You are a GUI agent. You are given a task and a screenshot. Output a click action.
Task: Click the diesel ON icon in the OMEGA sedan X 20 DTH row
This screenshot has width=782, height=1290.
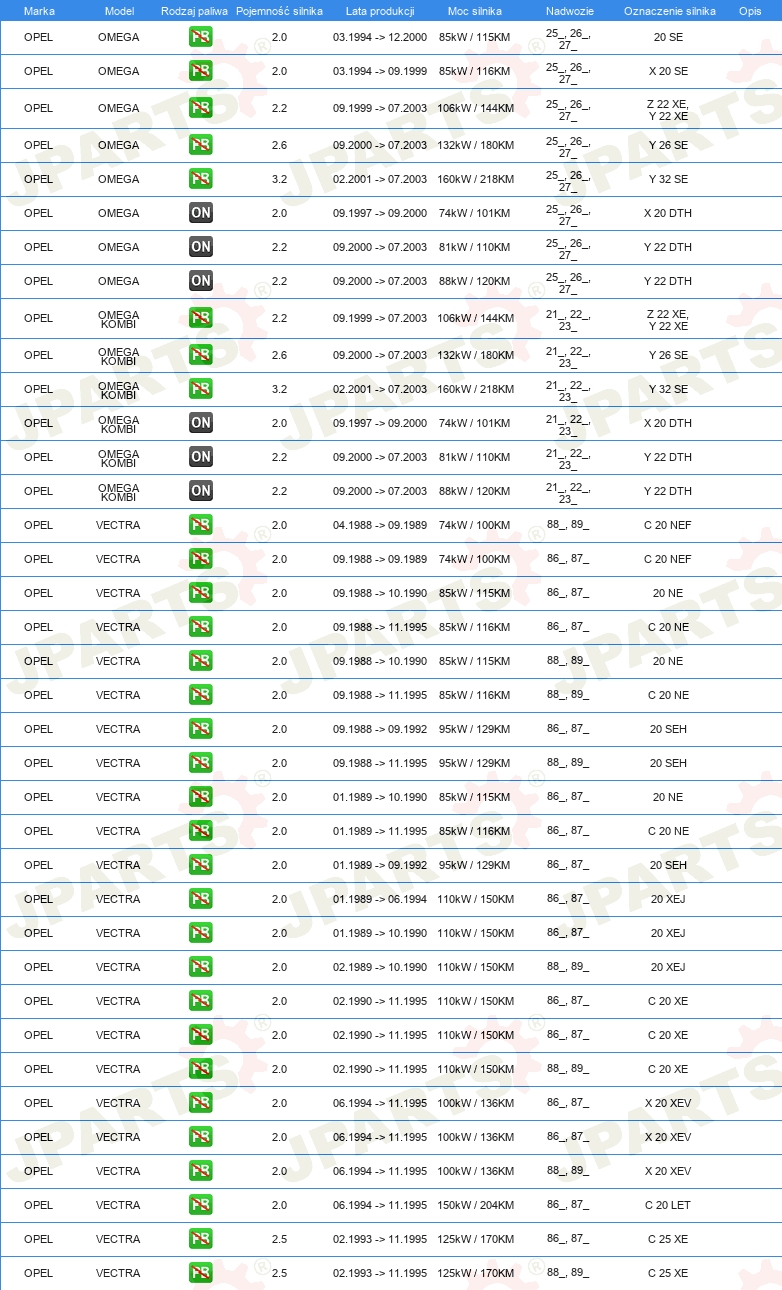click(x=201, y=213)
